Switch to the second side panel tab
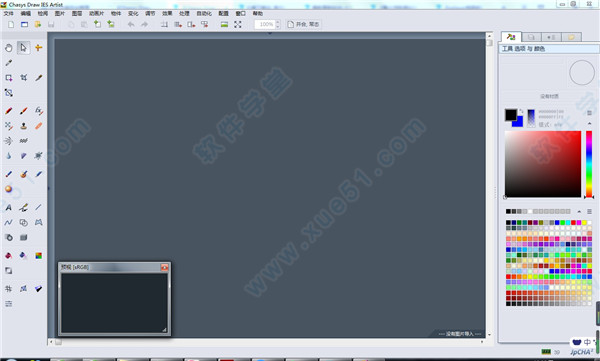The height and width of the screenshot is (361, 600). click(531, 37)
